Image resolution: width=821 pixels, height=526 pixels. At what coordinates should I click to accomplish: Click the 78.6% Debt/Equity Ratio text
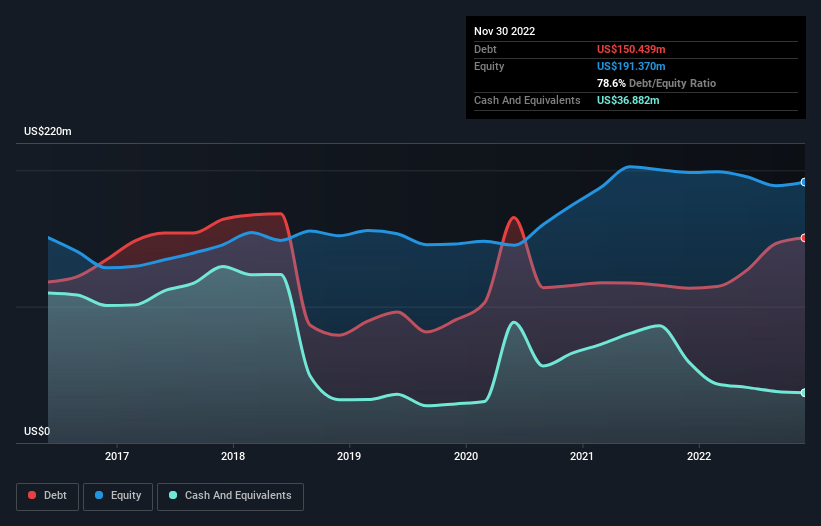click(x=656, y=83)
